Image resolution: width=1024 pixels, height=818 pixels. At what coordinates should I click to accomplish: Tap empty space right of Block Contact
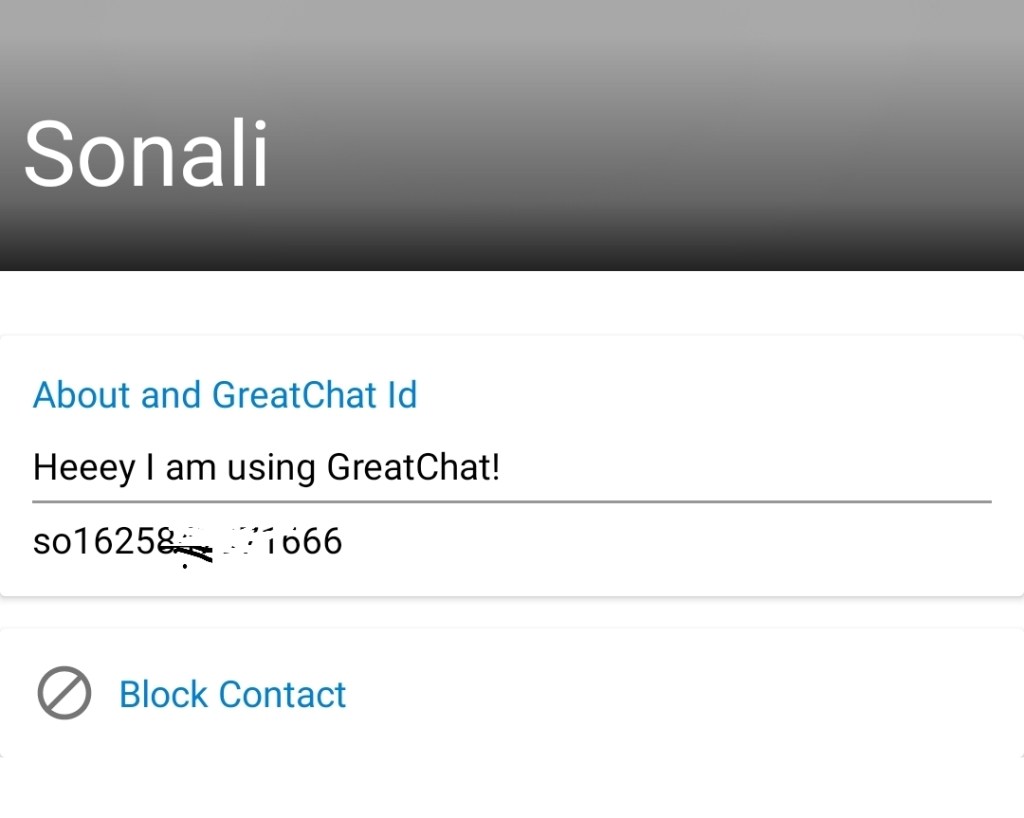[x=680, y=694]
